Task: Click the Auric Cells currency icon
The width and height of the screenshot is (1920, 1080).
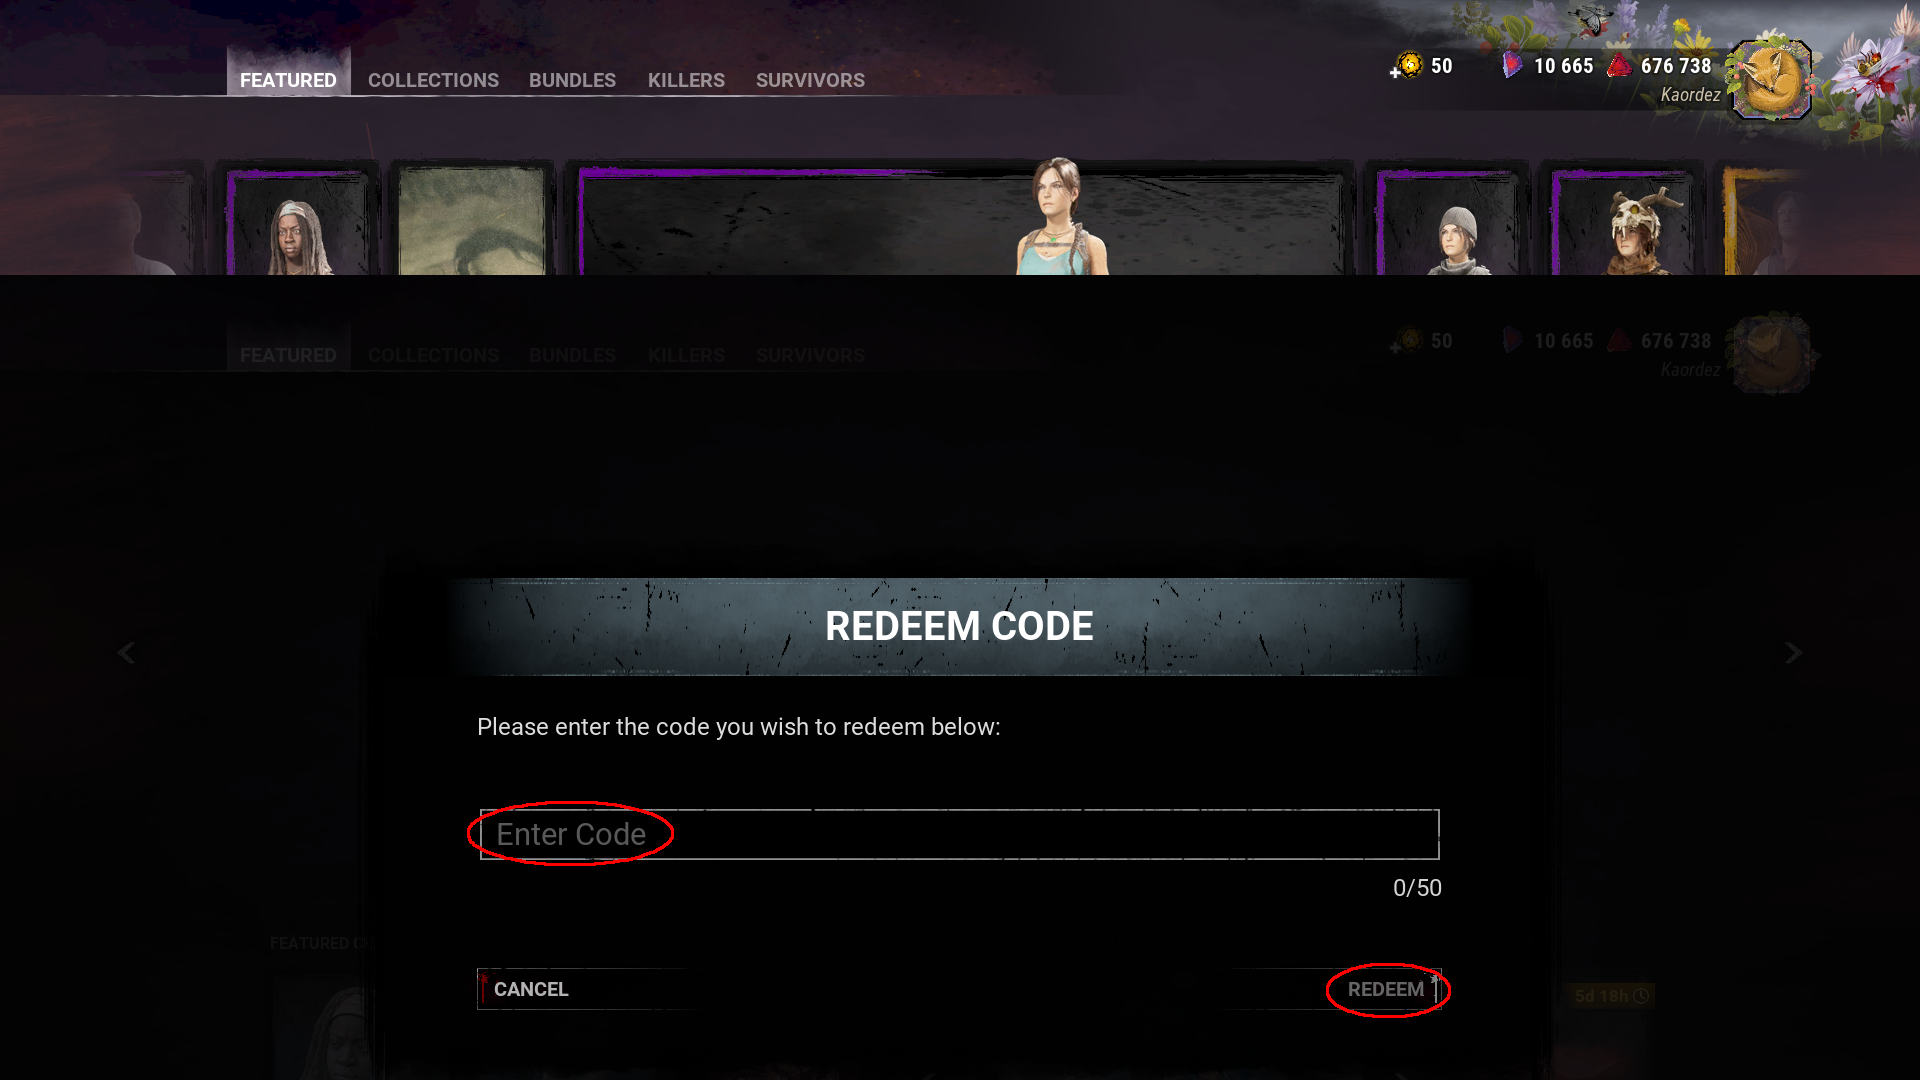Action: pos(1408,66)
